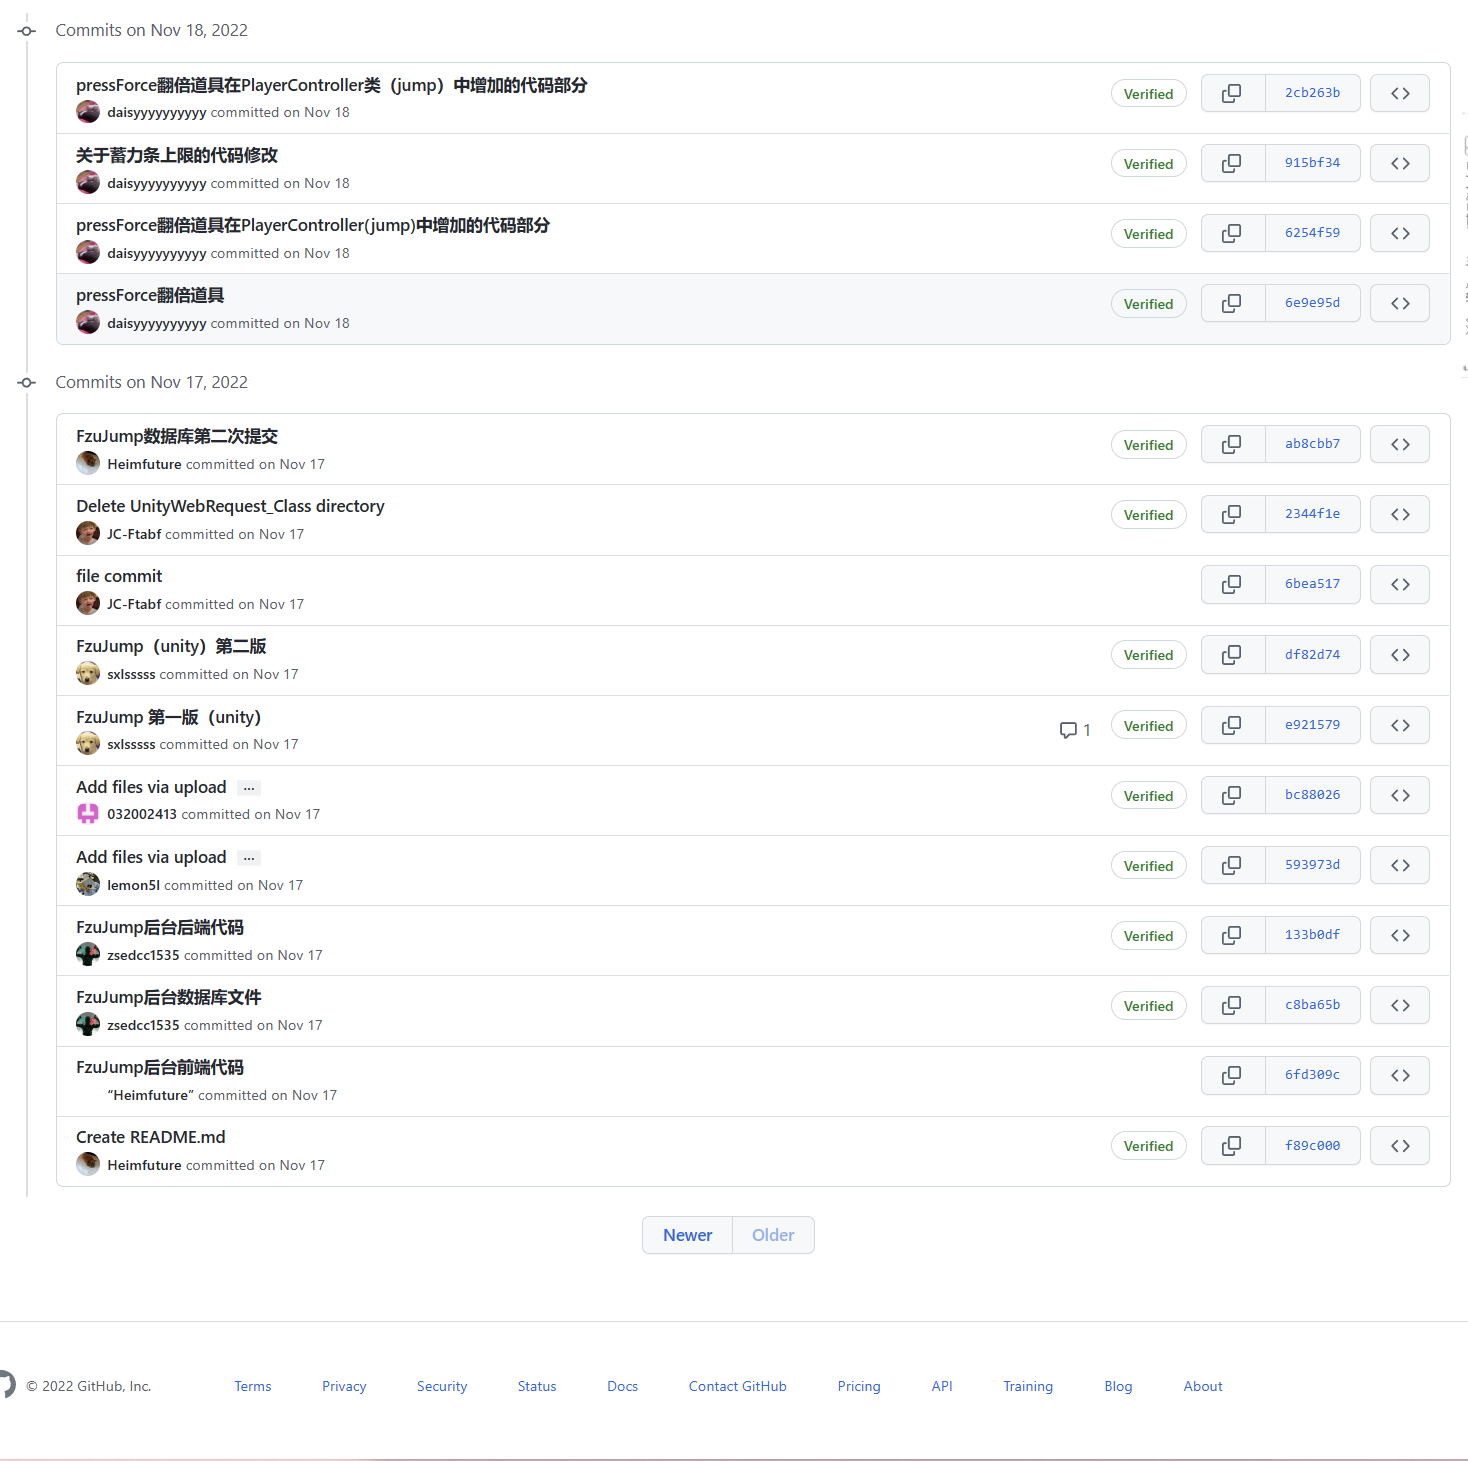Copy full SHA for commit 6254f59
The width and height of the screenshot is (1468, 1461).
[1232, 233]
